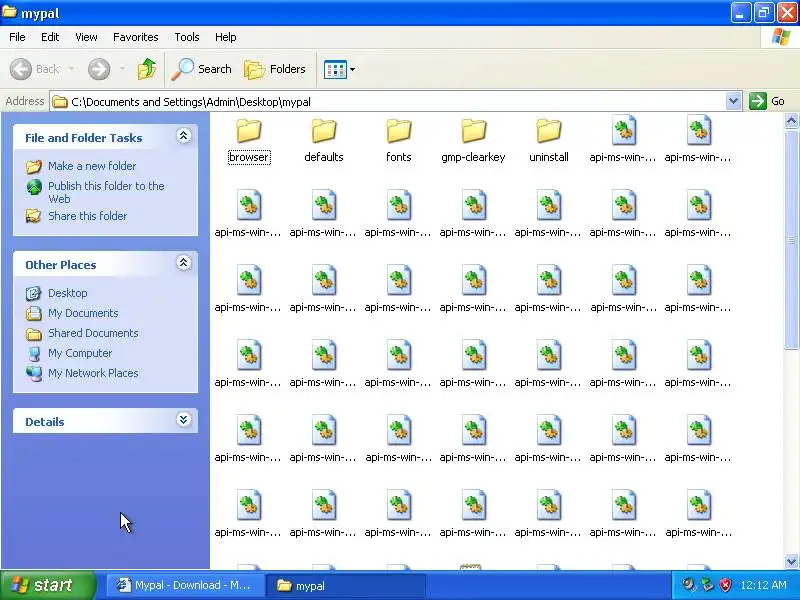Click the Windows Start button
The width and height of the screenshot is (800, 600).
tap(48, 585)
